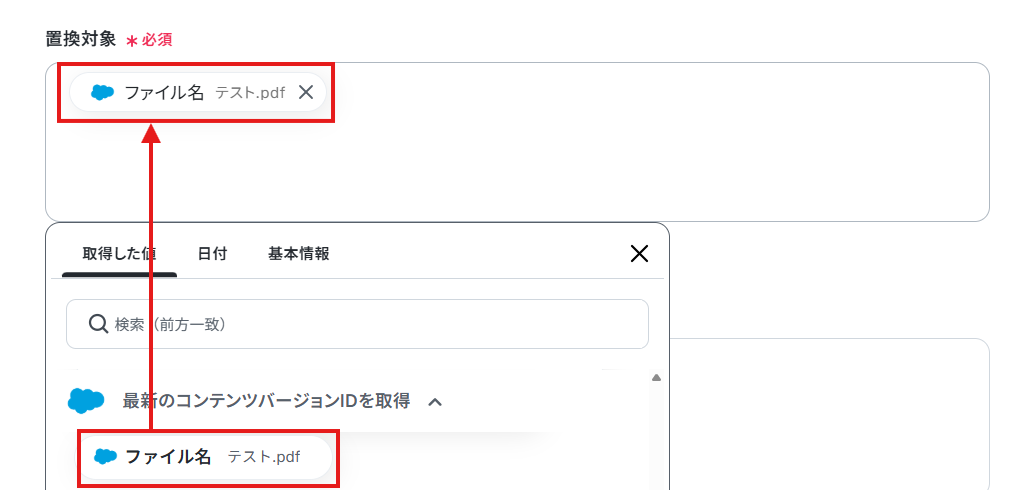
Task: Click the Salesforce icon in the list item
Action: 105,457
